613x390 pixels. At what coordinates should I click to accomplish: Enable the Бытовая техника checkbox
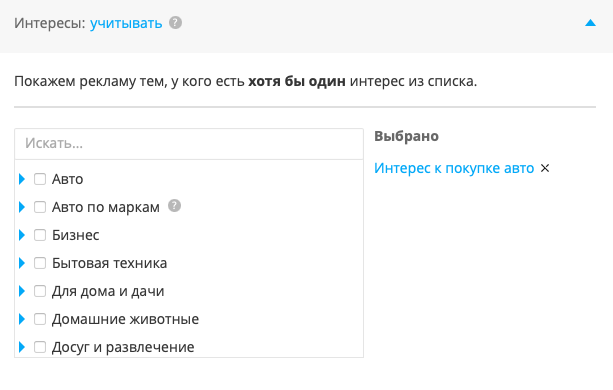tap(40, 263)
